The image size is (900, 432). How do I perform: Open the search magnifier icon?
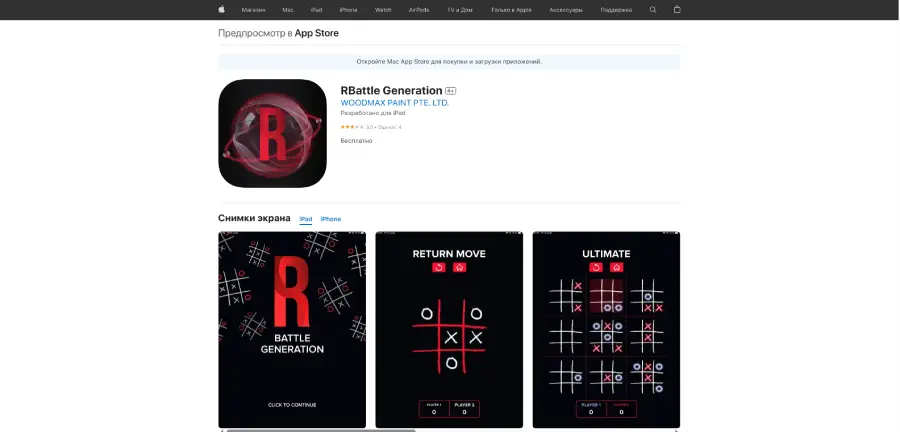tap(653, 10)
